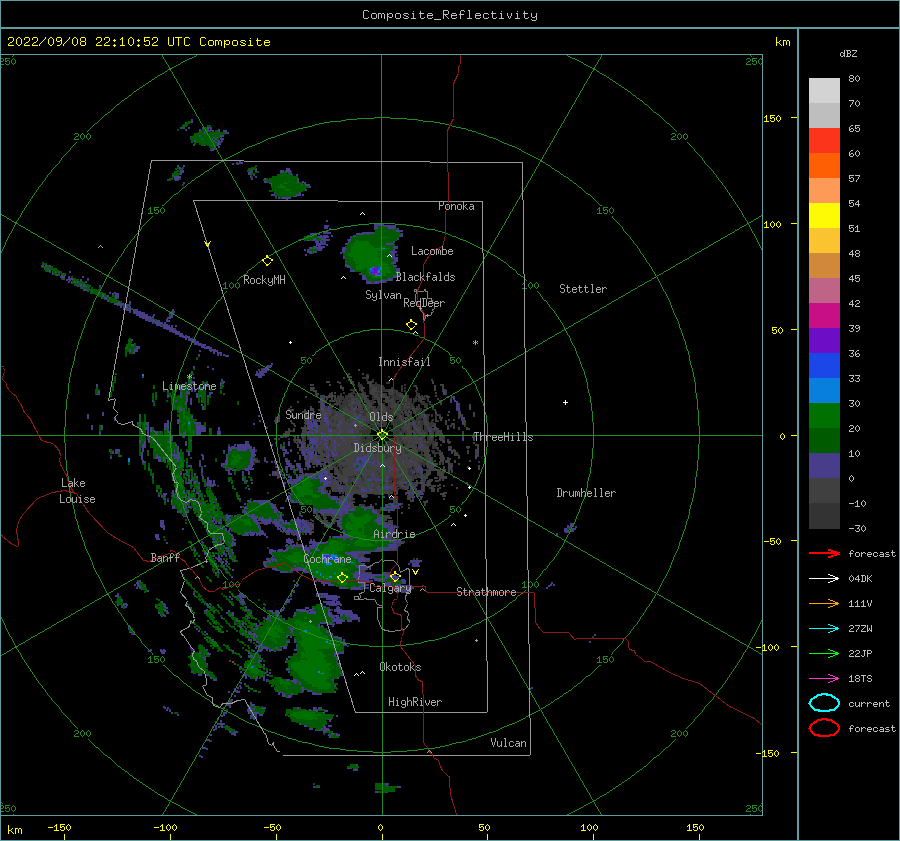
Task: Click the red forecast arrow in legend
Action: pos(824,553)
